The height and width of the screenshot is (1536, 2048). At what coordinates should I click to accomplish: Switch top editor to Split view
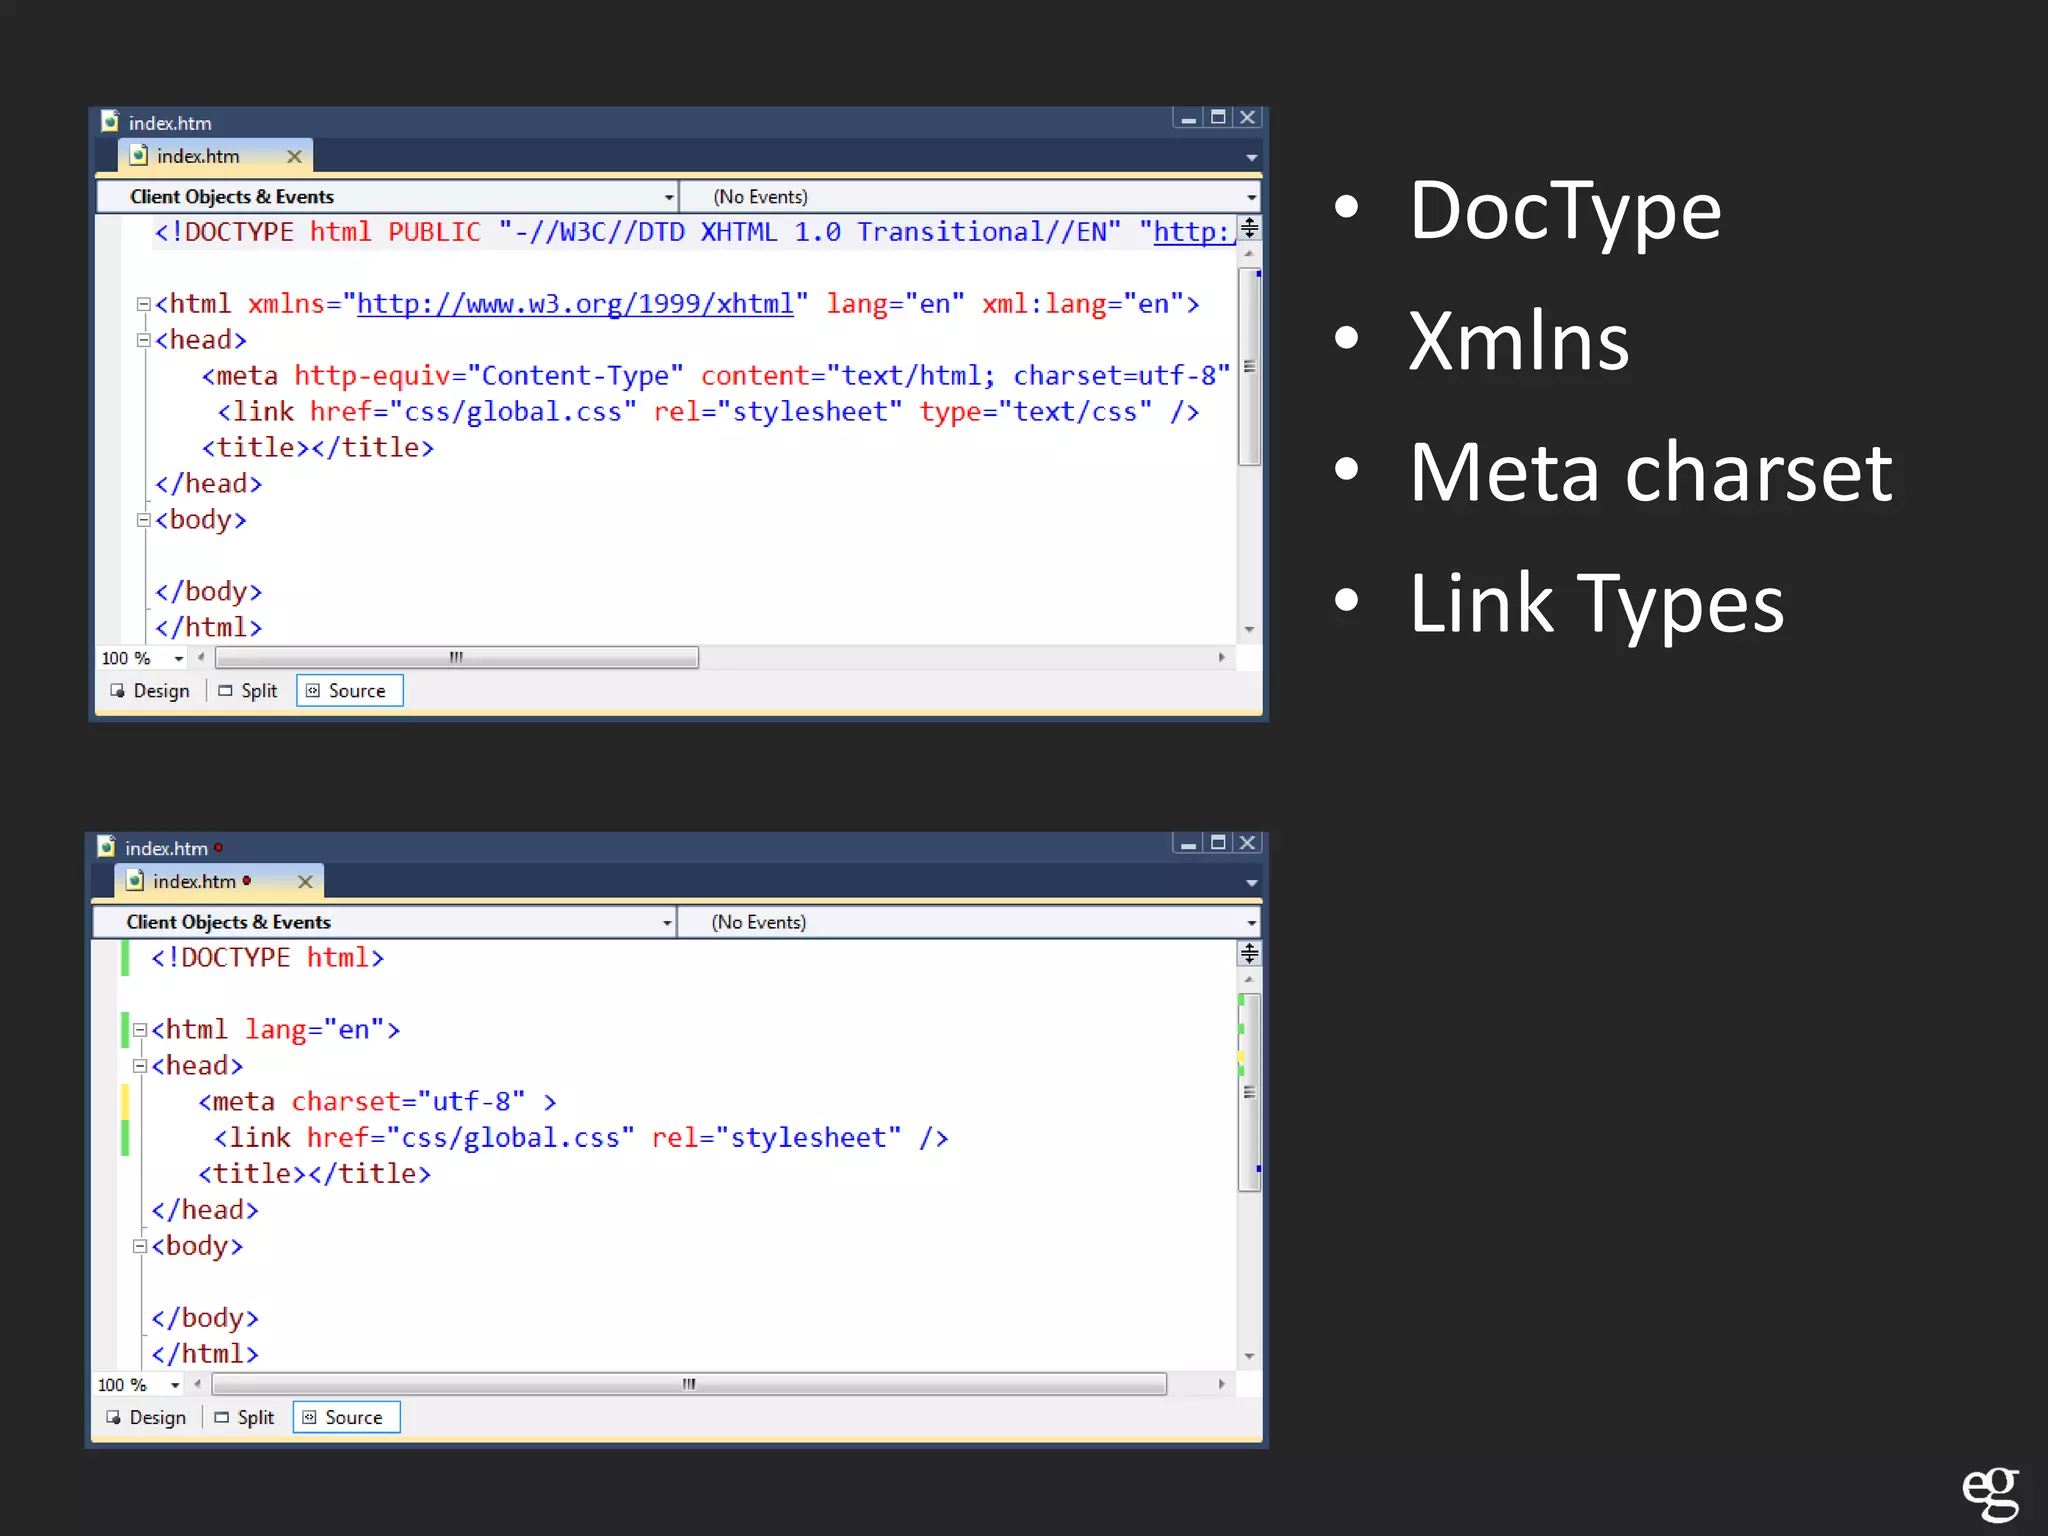coord(248,691)
